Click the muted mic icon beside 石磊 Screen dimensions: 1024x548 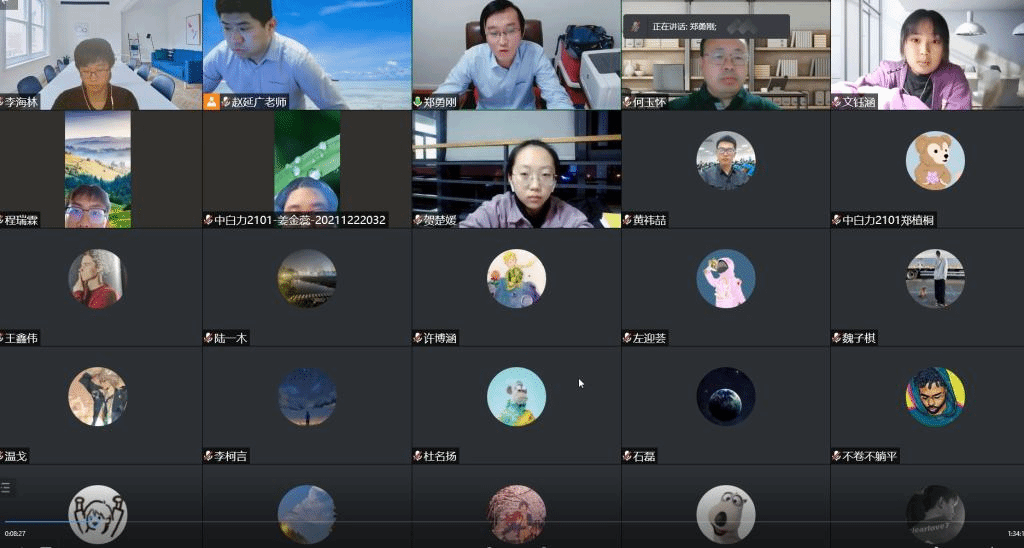pyautogui.click(x=627, y=456)
